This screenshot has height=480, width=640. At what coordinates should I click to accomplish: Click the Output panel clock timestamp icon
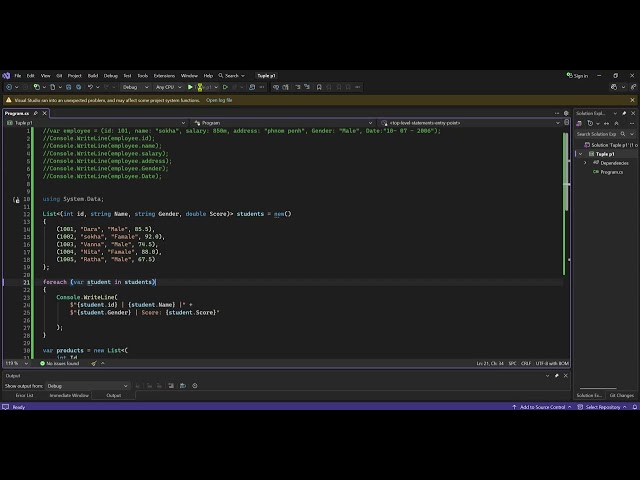pyautogui.click(x=195, y=386)
